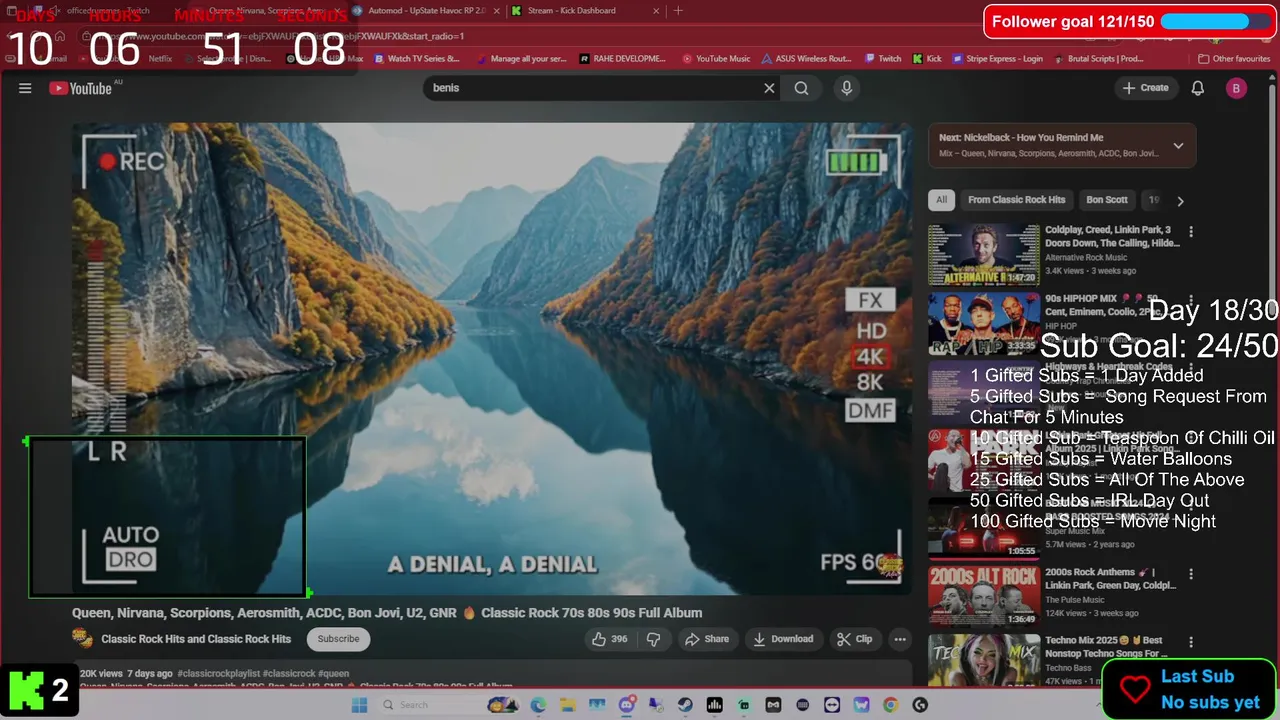The image size is (1280, 720).
Task: Select 'From Classic Rock Hits' chip
Action: (1016, 200)
